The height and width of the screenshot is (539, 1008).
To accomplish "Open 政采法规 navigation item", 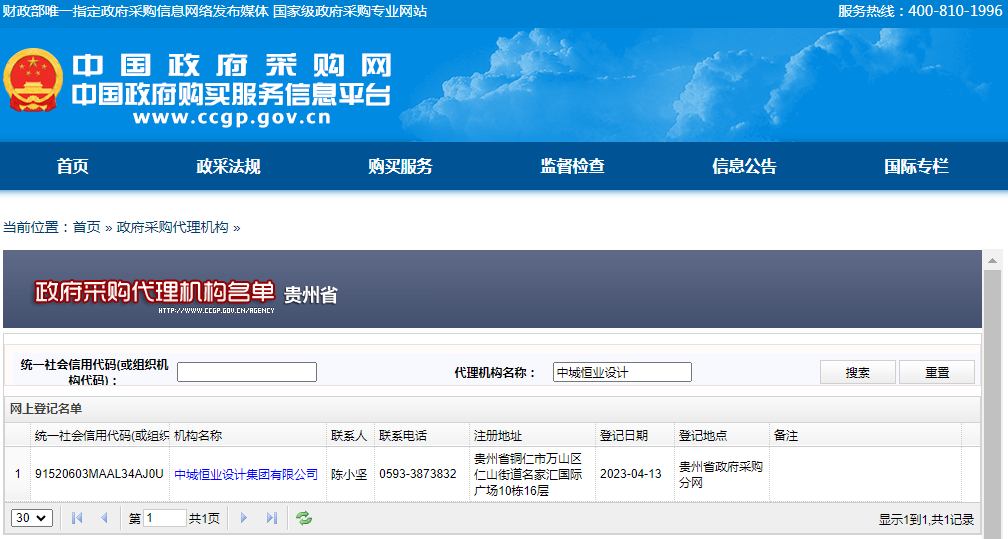I will pyautogui.click(x=228, y=166).
